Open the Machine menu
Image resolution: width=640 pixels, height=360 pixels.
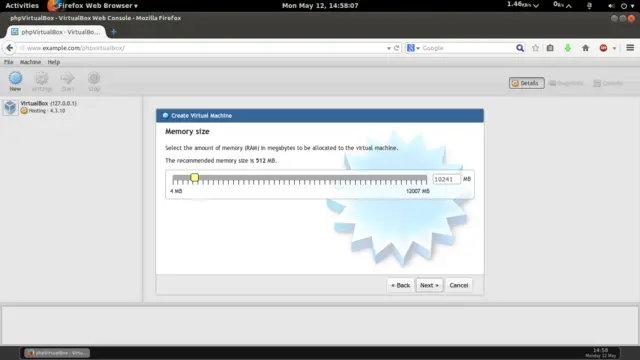(30, 62)
